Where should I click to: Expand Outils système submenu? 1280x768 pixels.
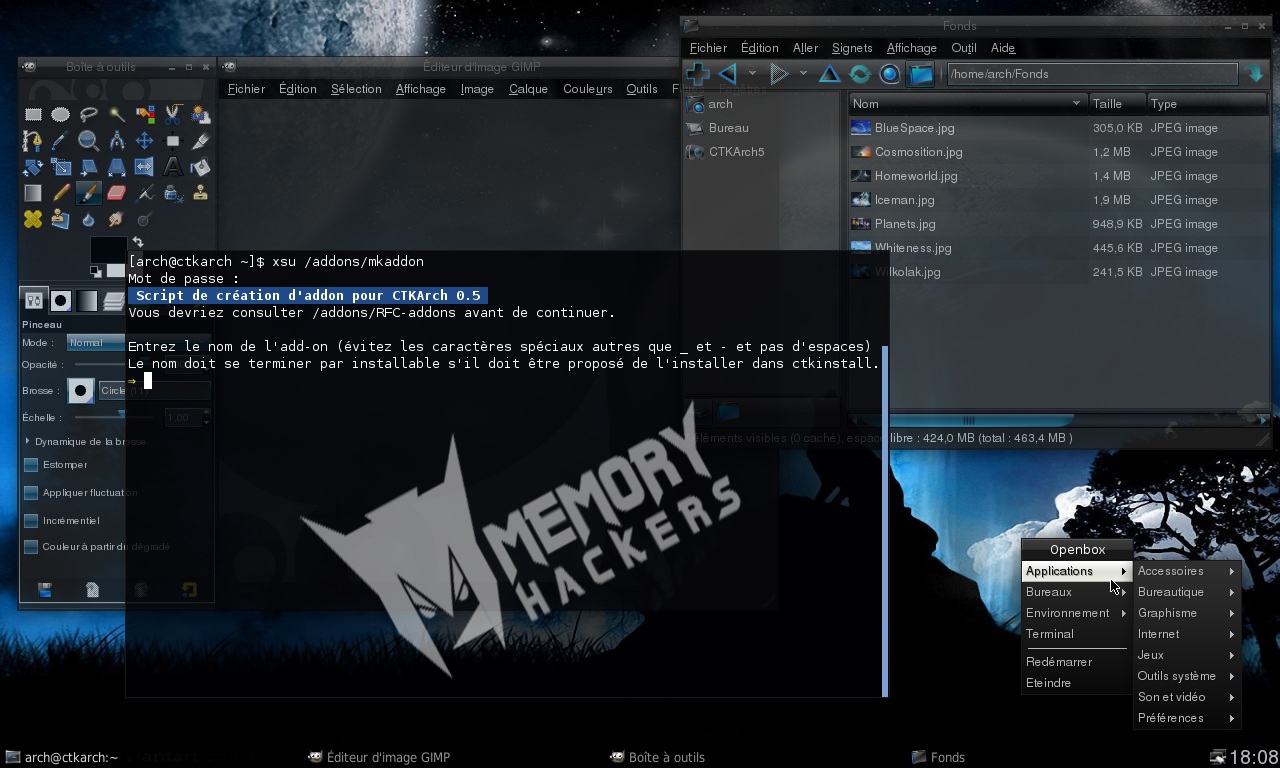point(1187,676)
